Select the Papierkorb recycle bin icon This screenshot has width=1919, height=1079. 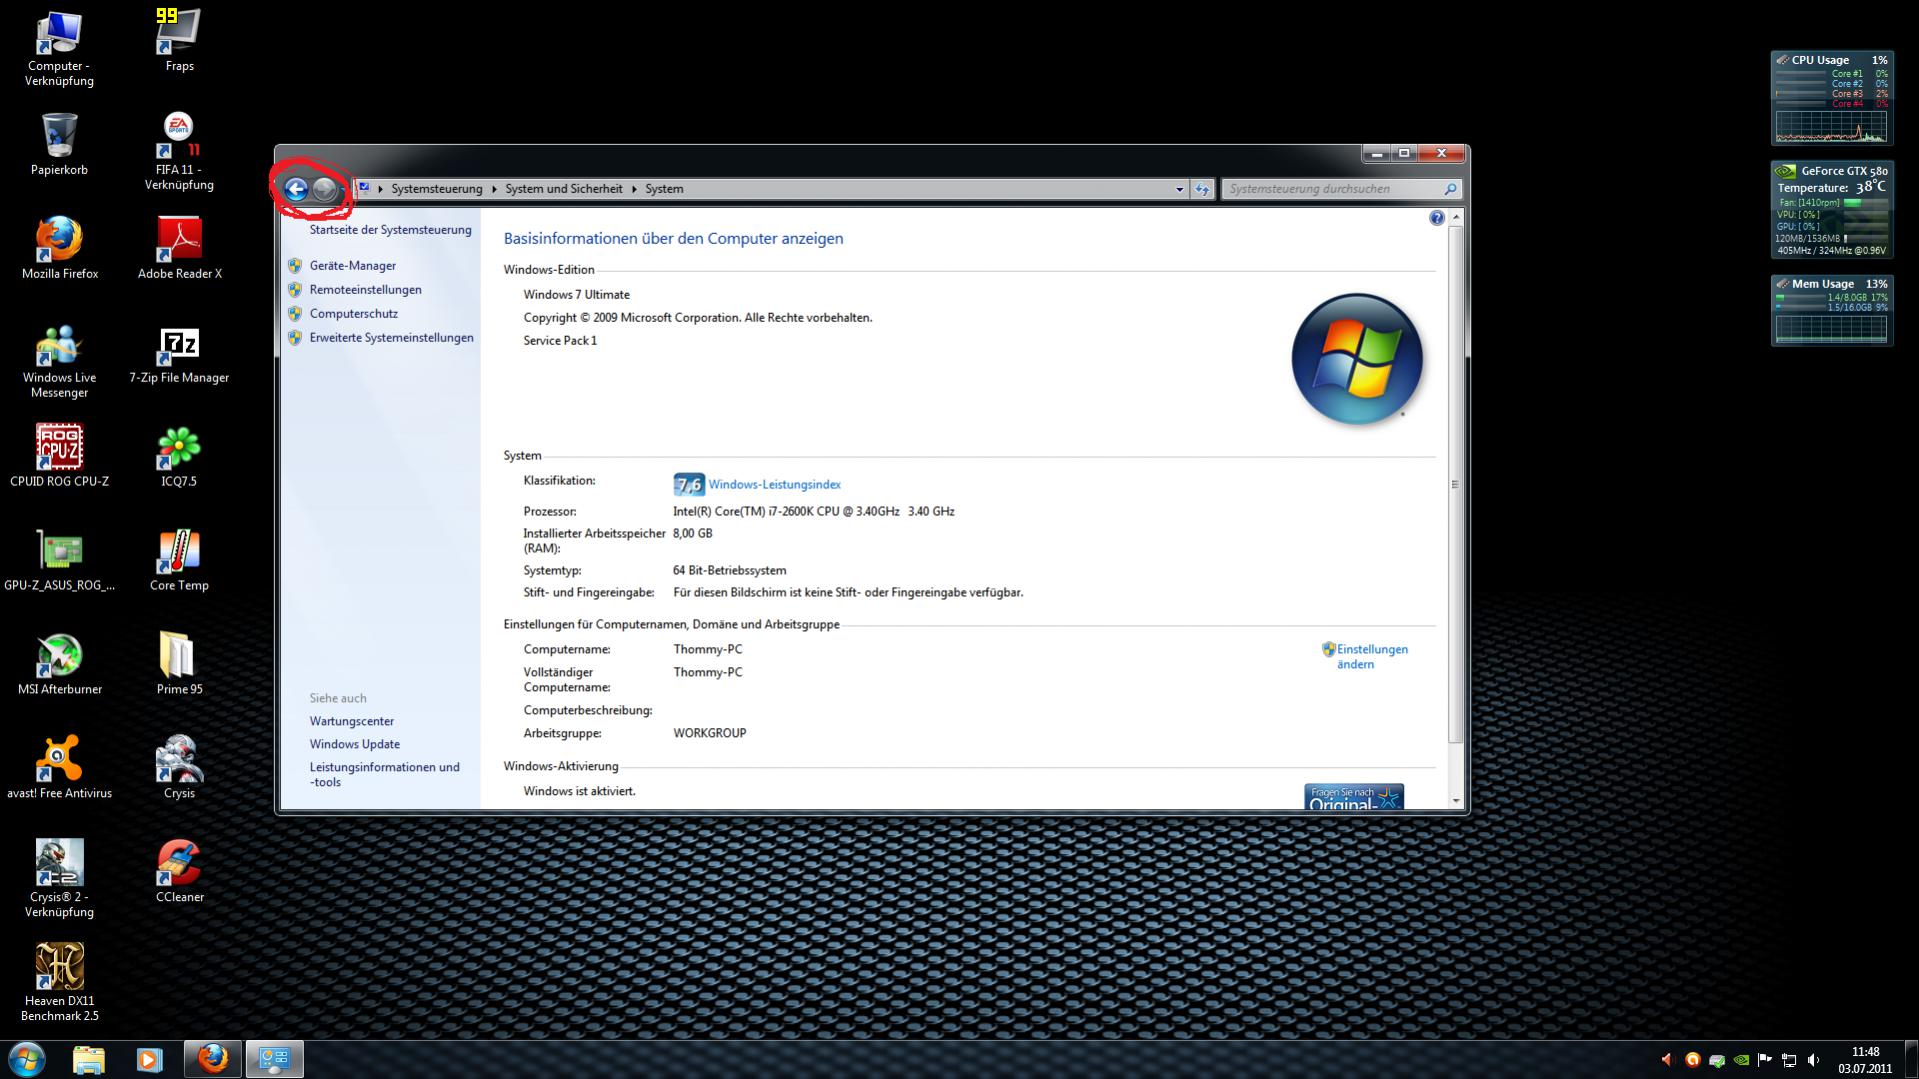click(x=59, y=145)
